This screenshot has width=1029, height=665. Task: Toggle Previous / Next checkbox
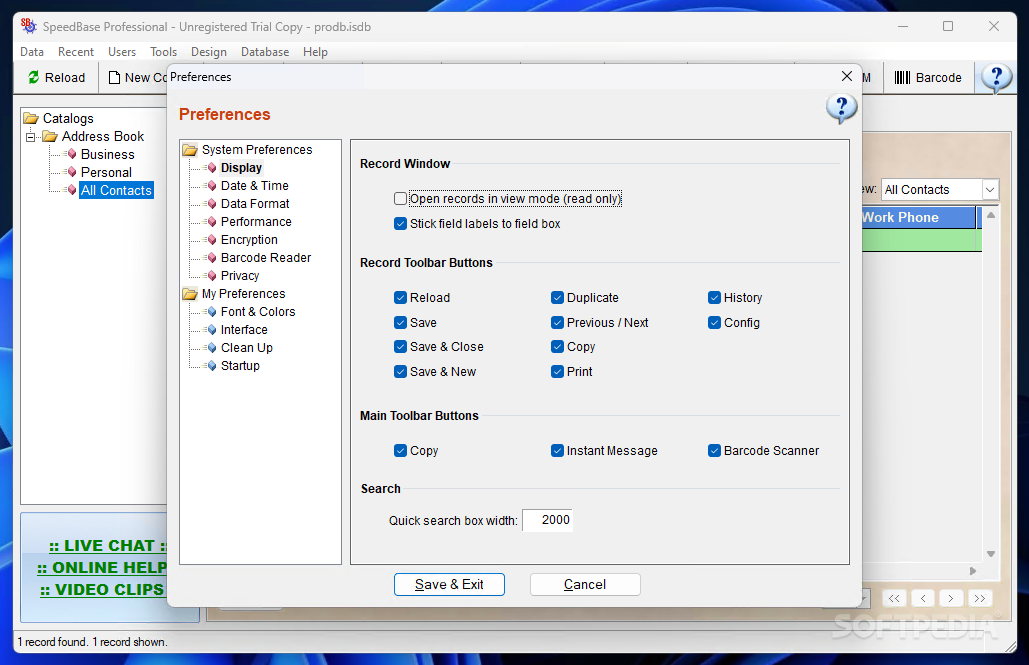(x=557, y=322)
